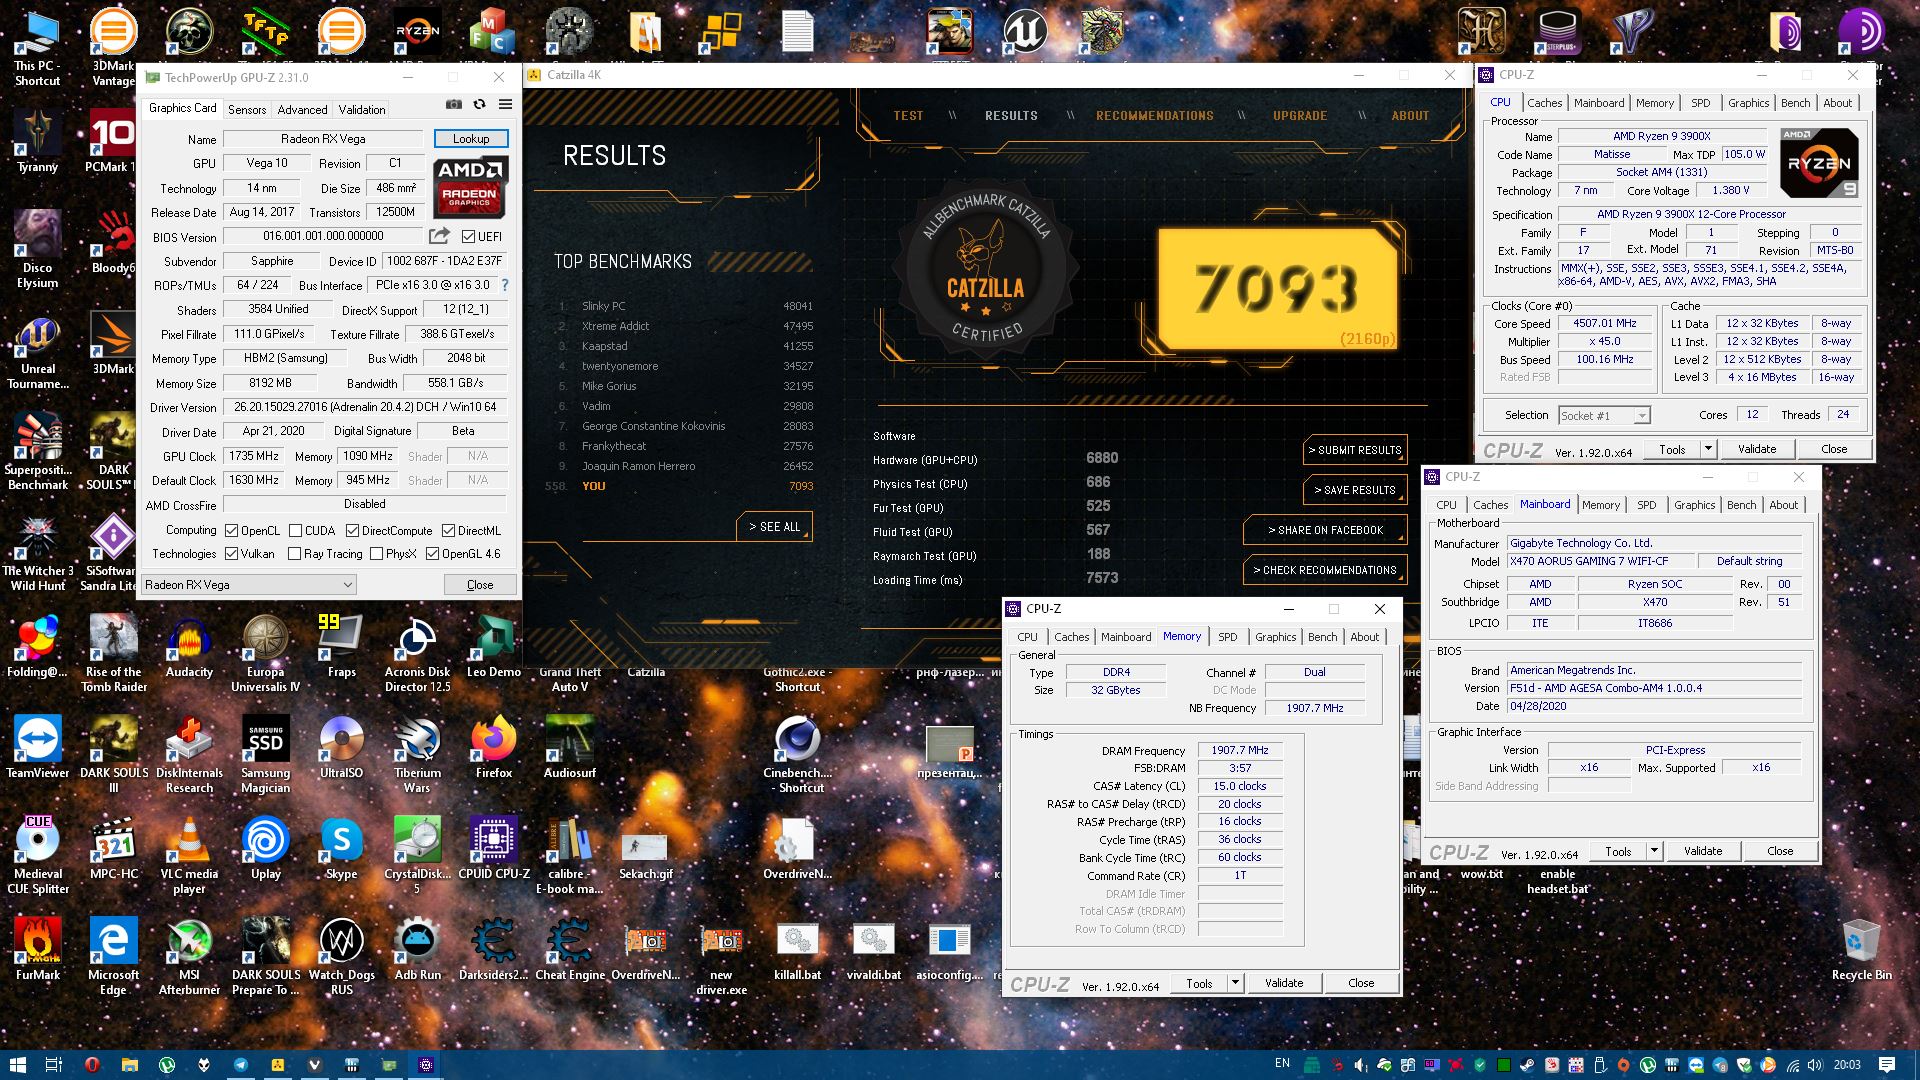
Task: Click Close button in GPU-Z window
Action: 480,585
